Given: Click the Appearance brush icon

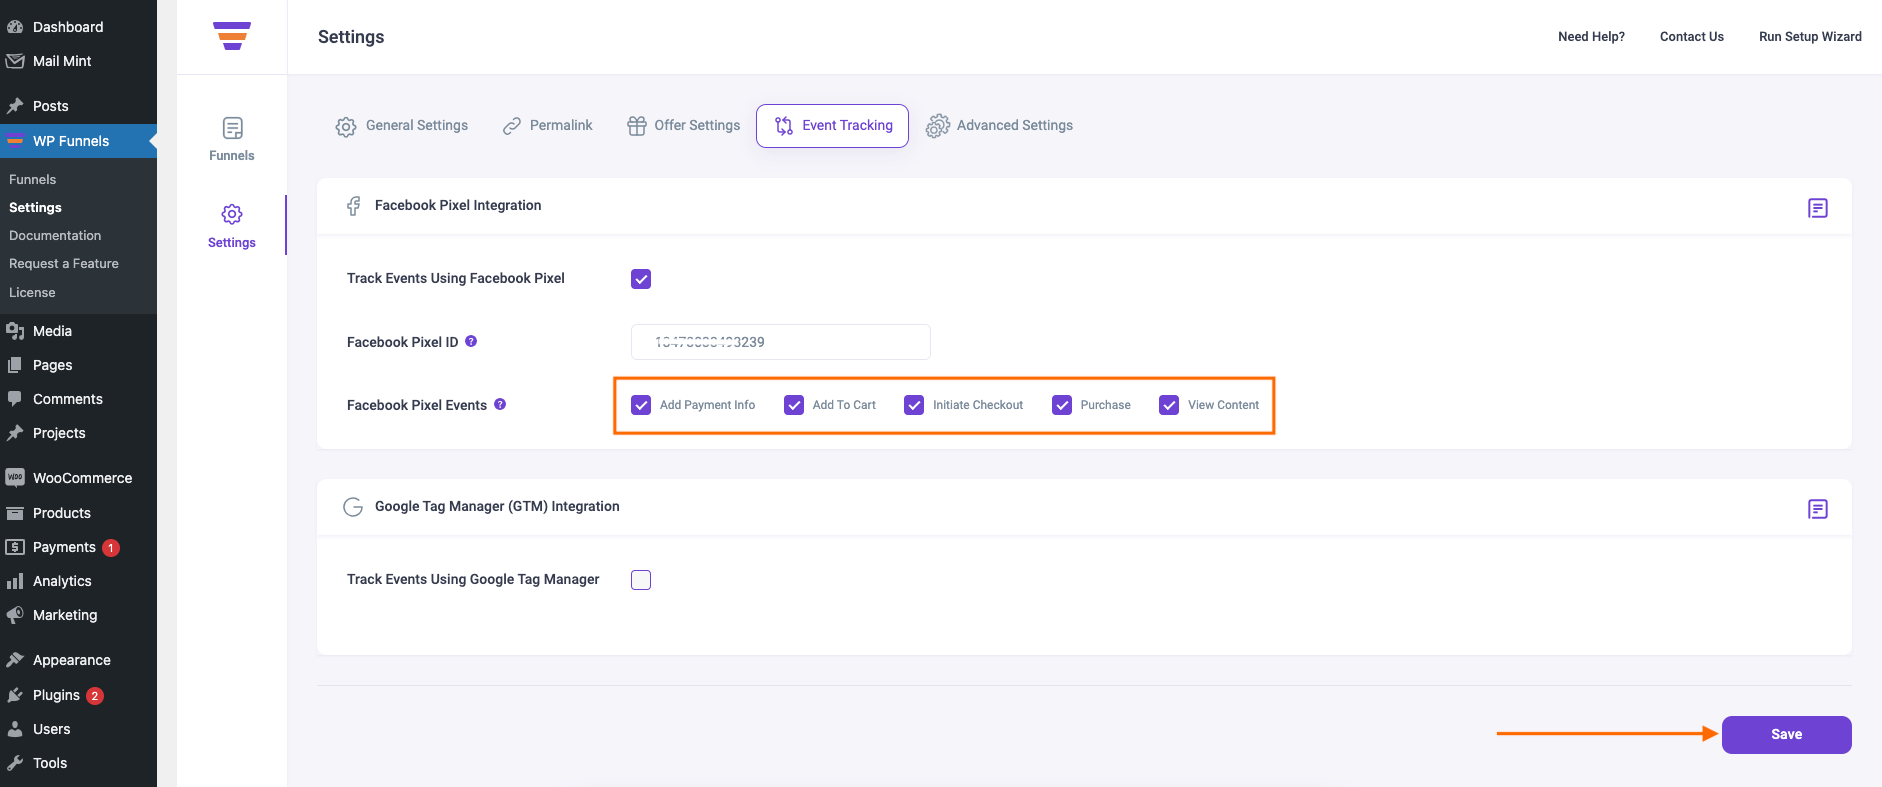Looking at the screenshot, I should click(15, 660).
